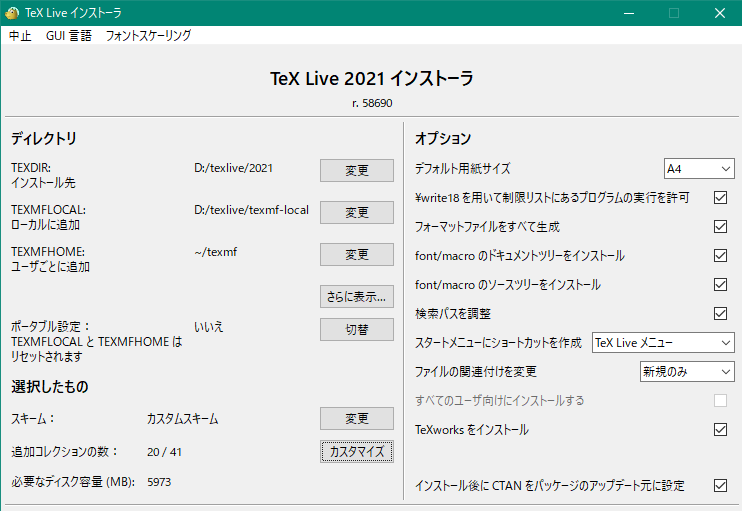Open the GUI 言語 menu
This screenshot has height=511, width=742.
(x=69, y=35)
